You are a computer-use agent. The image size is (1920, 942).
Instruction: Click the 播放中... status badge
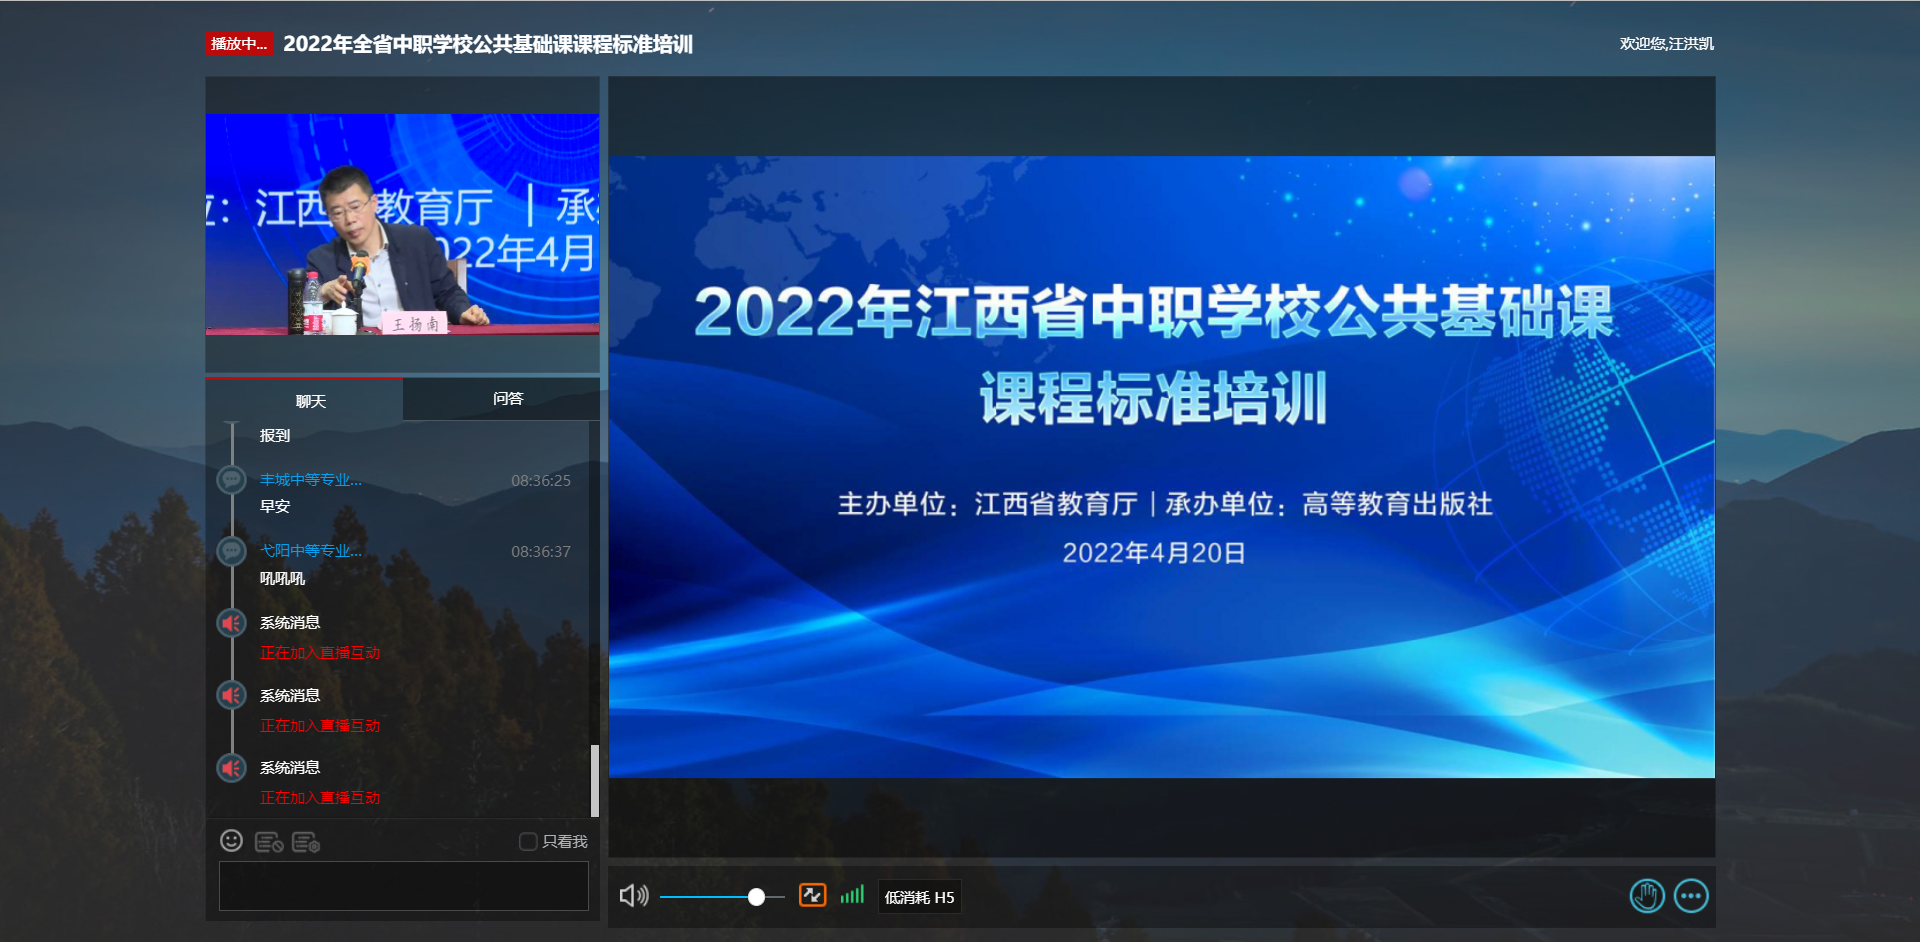click(x=239, y=44)
